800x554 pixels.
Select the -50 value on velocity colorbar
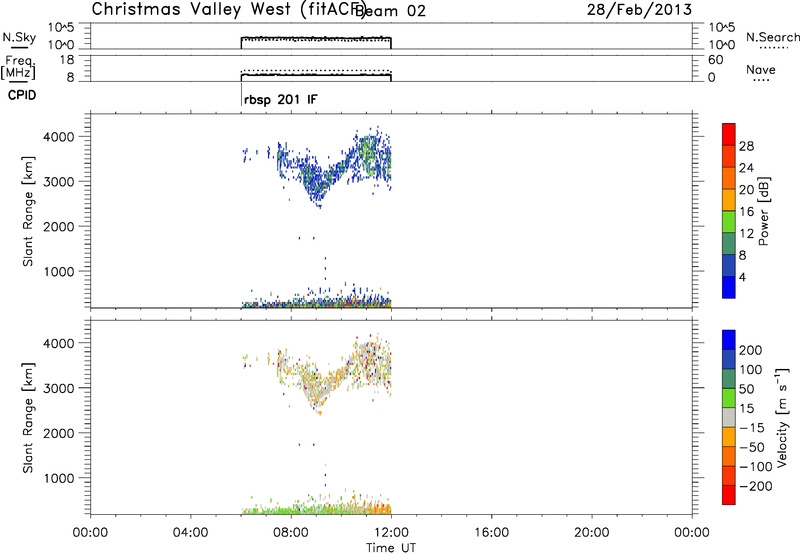coord(752,447)
